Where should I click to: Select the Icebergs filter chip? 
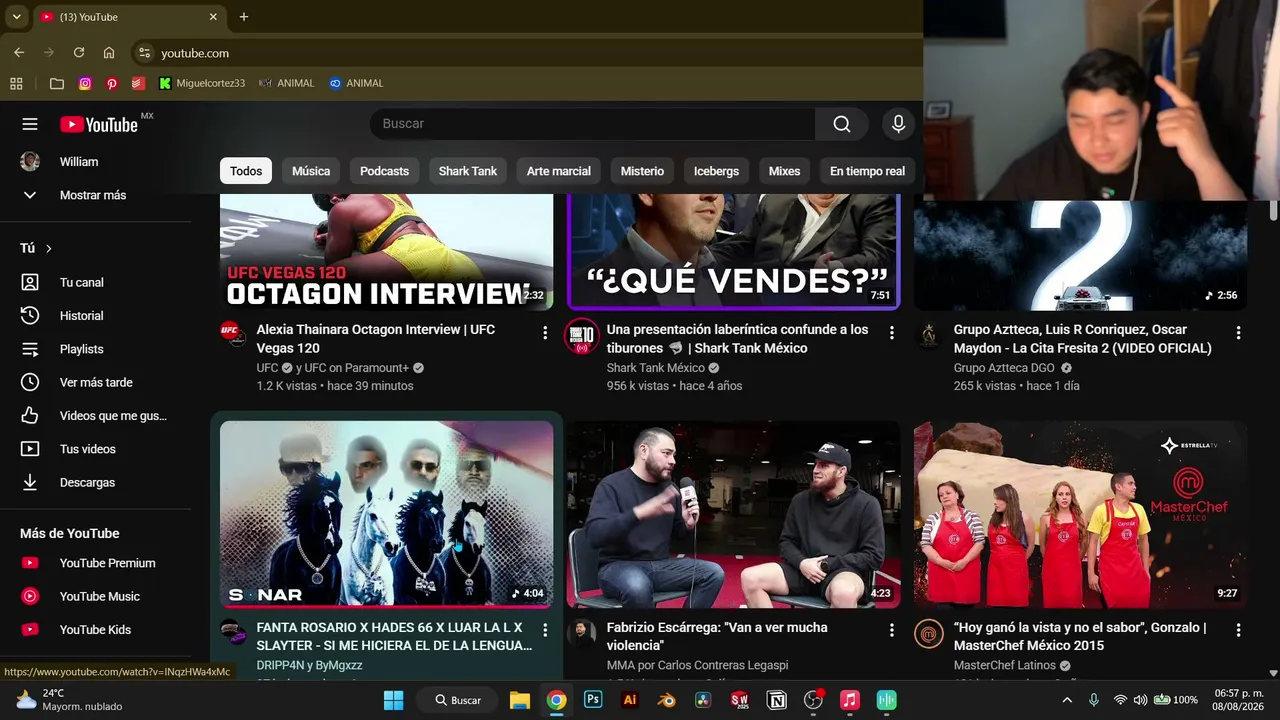[716, 171]
